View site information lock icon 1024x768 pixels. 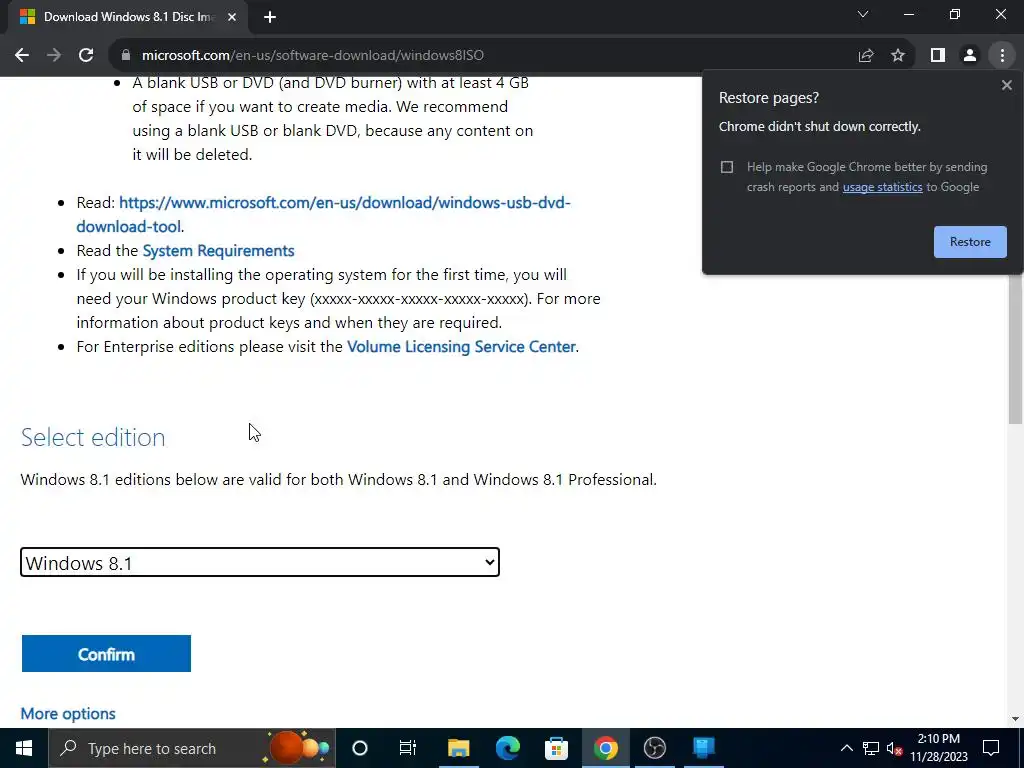pyautogui.click(x=126, y=56)
